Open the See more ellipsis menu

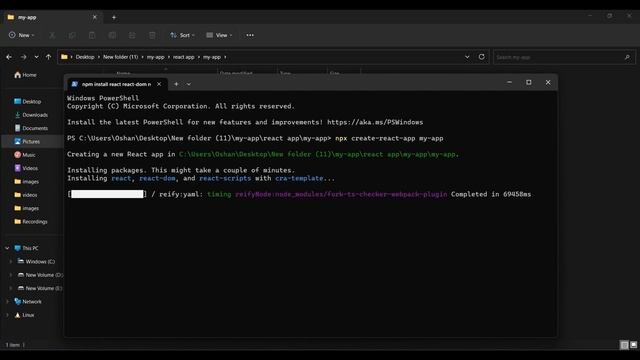(250, 36)
